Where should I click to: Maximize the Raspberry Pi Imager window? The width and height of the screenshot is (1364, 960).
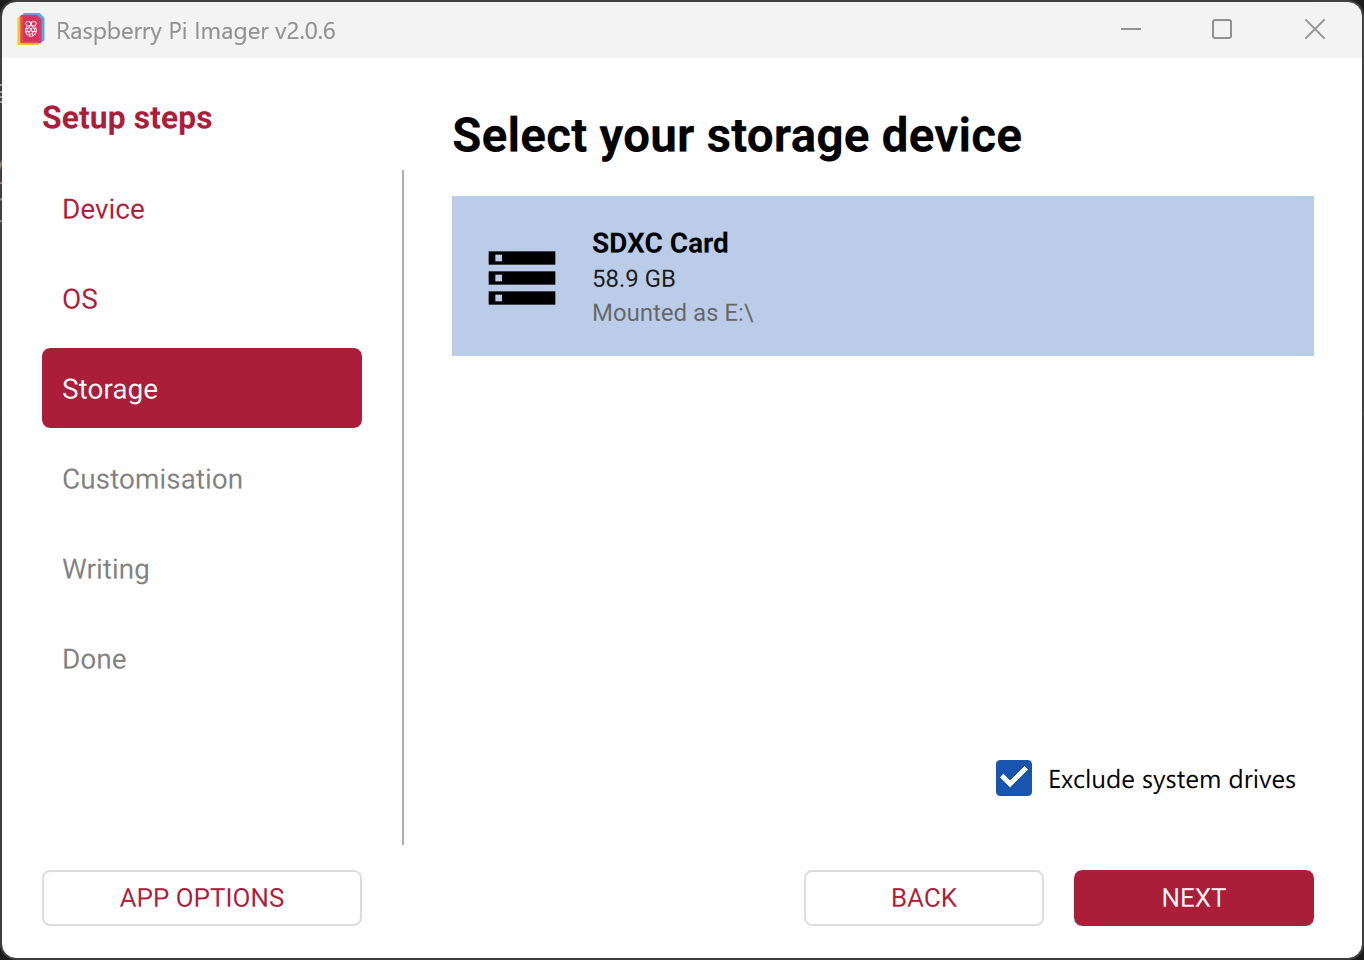point(1222,30)
